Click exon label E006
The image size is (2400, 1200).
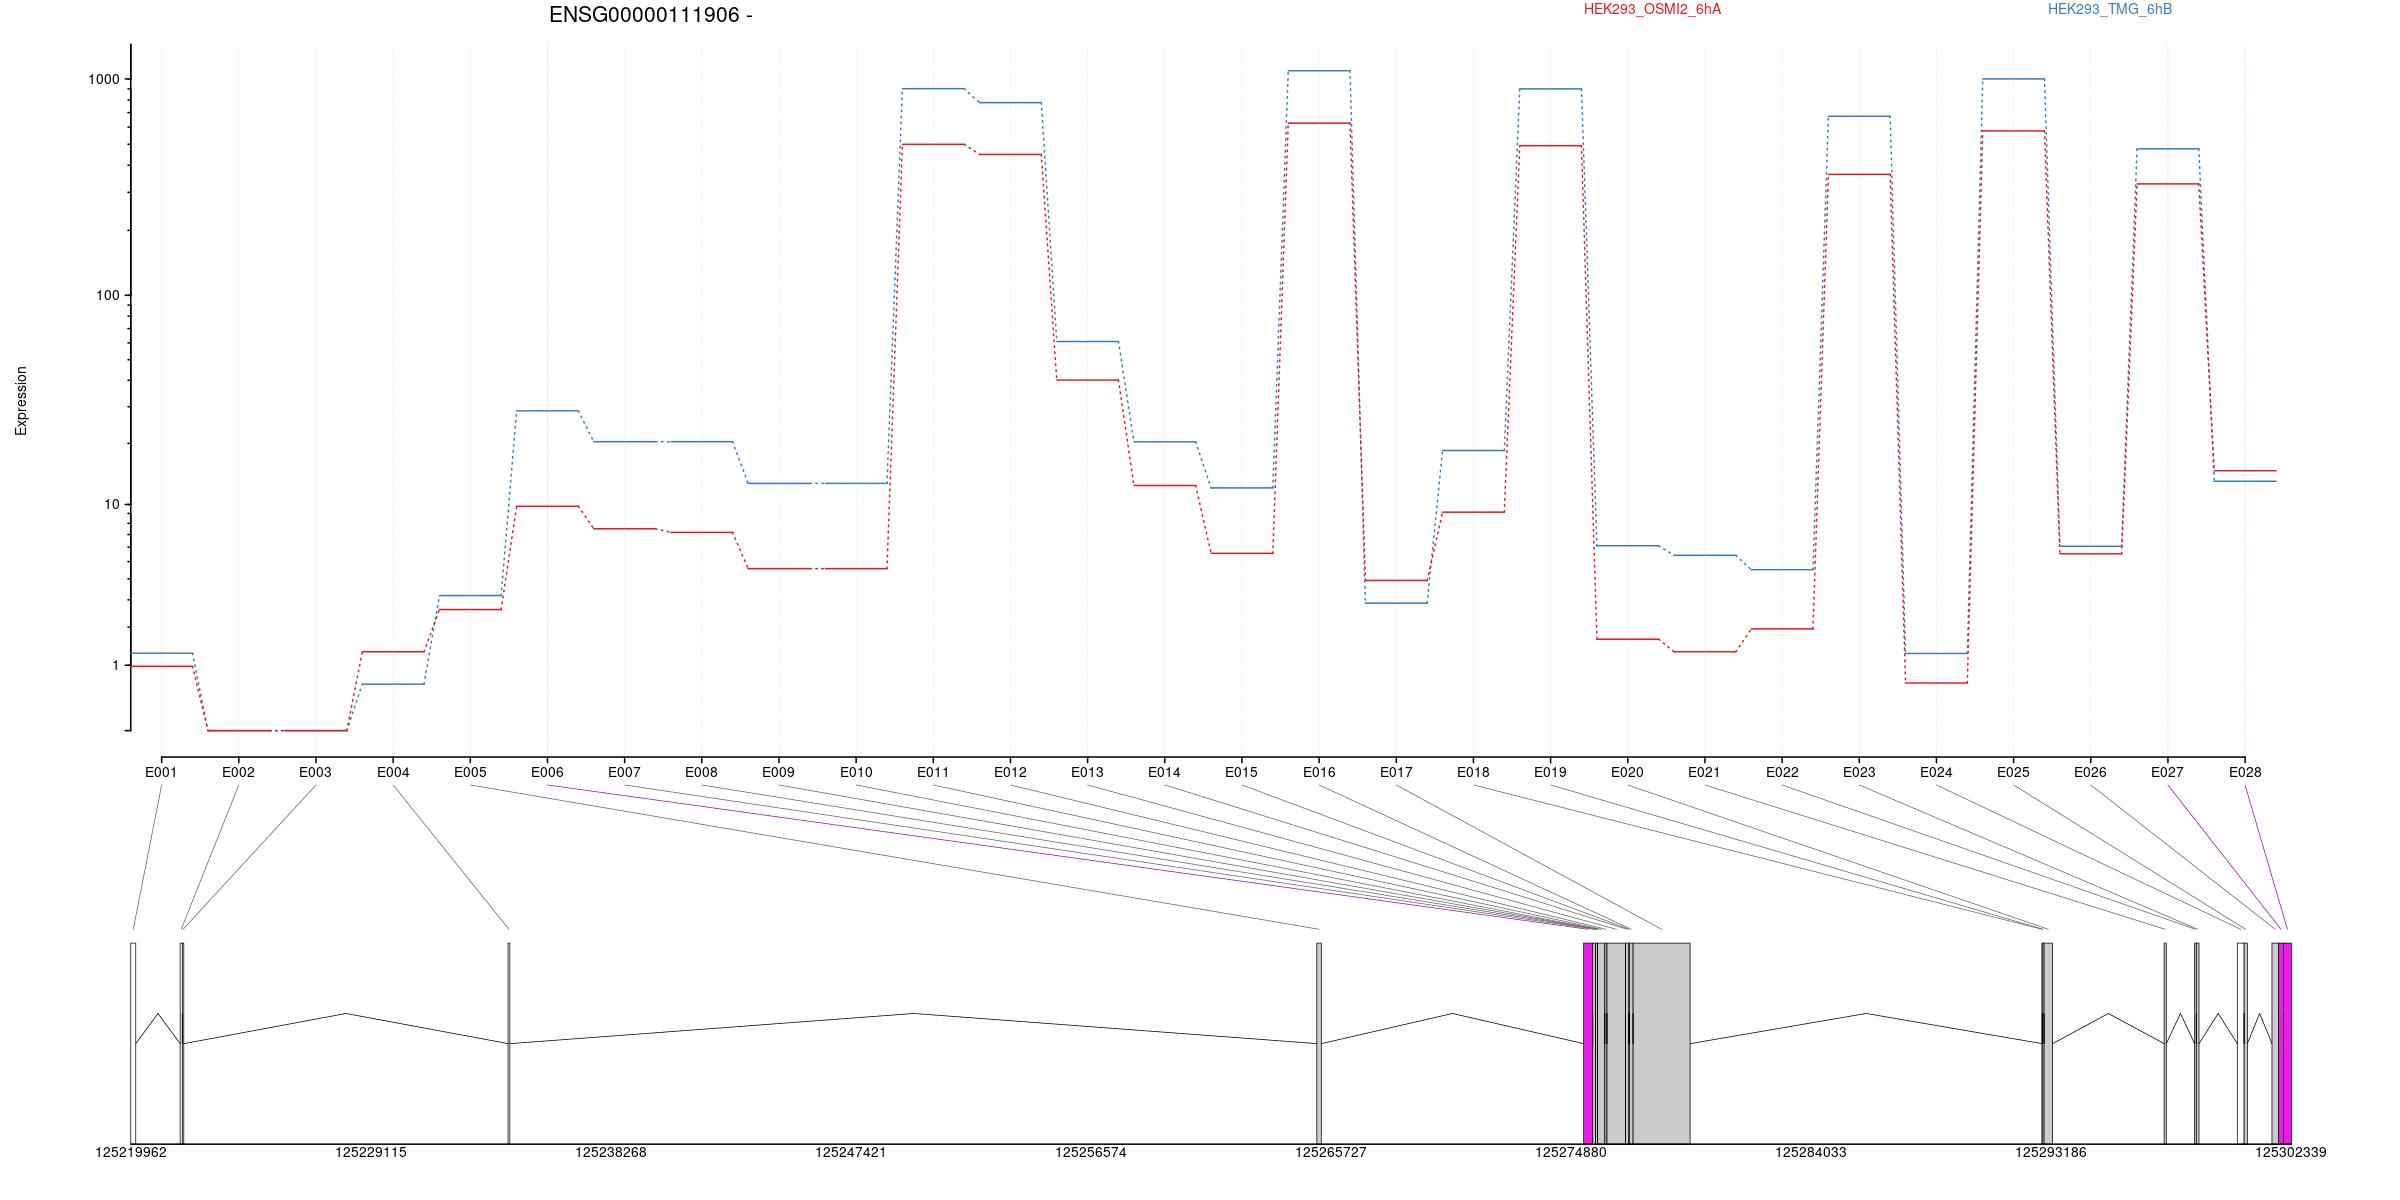click(x=547, y=772)
